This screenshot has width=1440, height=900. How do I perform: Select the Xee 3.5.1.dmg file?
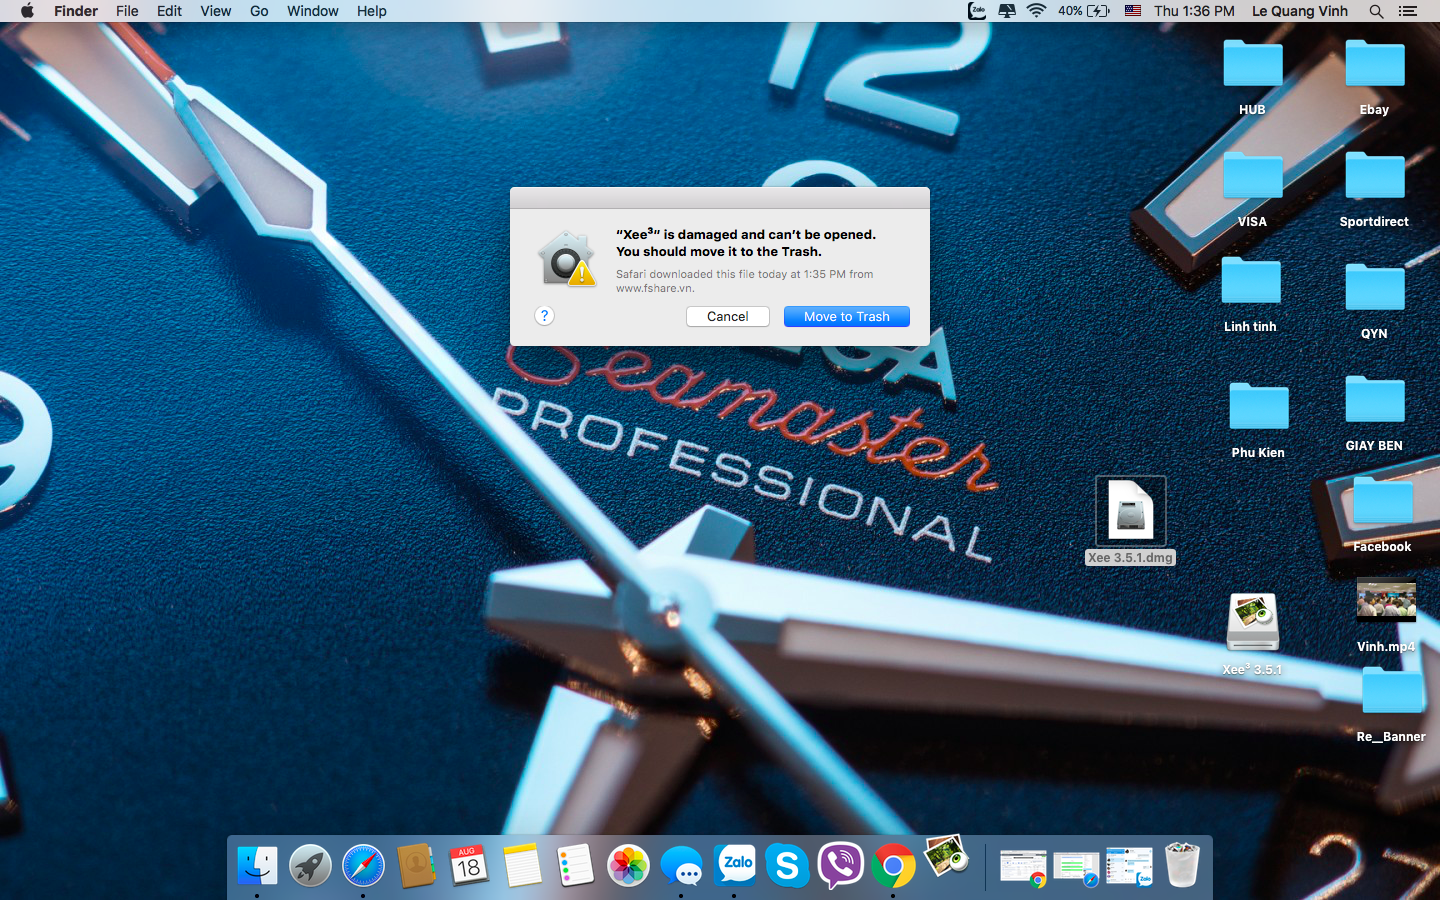[x=1130, y=511]
